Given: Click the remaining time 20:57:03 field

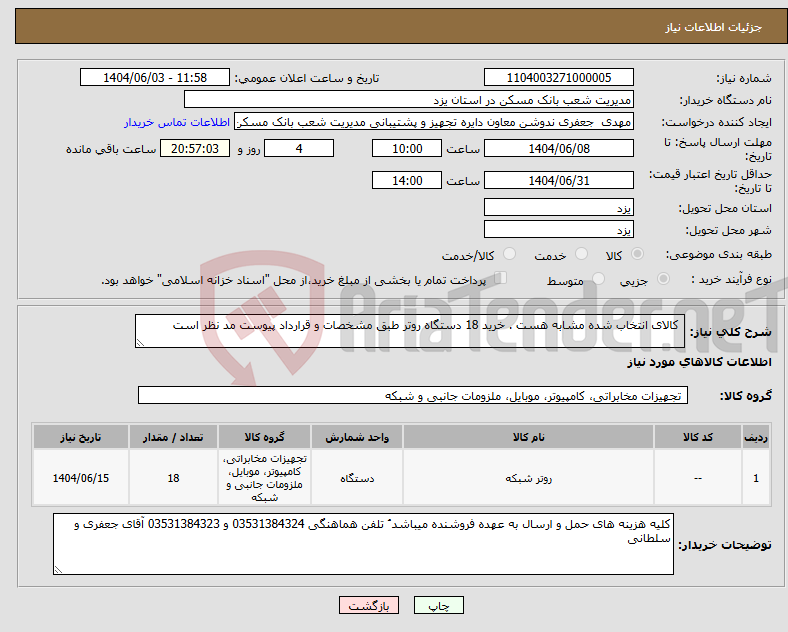Looking at the screenshot, I should coord(195,148).
